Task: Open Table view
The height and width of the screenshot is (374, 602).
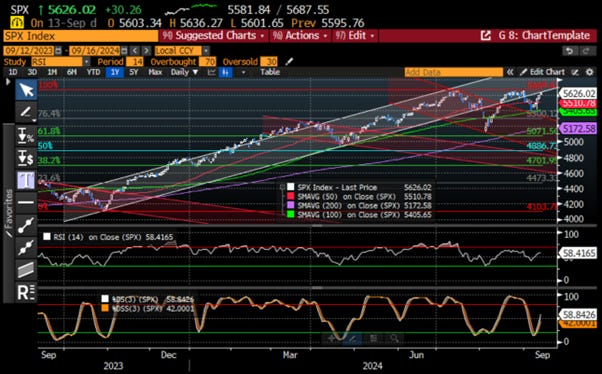Action: point(270,72)
